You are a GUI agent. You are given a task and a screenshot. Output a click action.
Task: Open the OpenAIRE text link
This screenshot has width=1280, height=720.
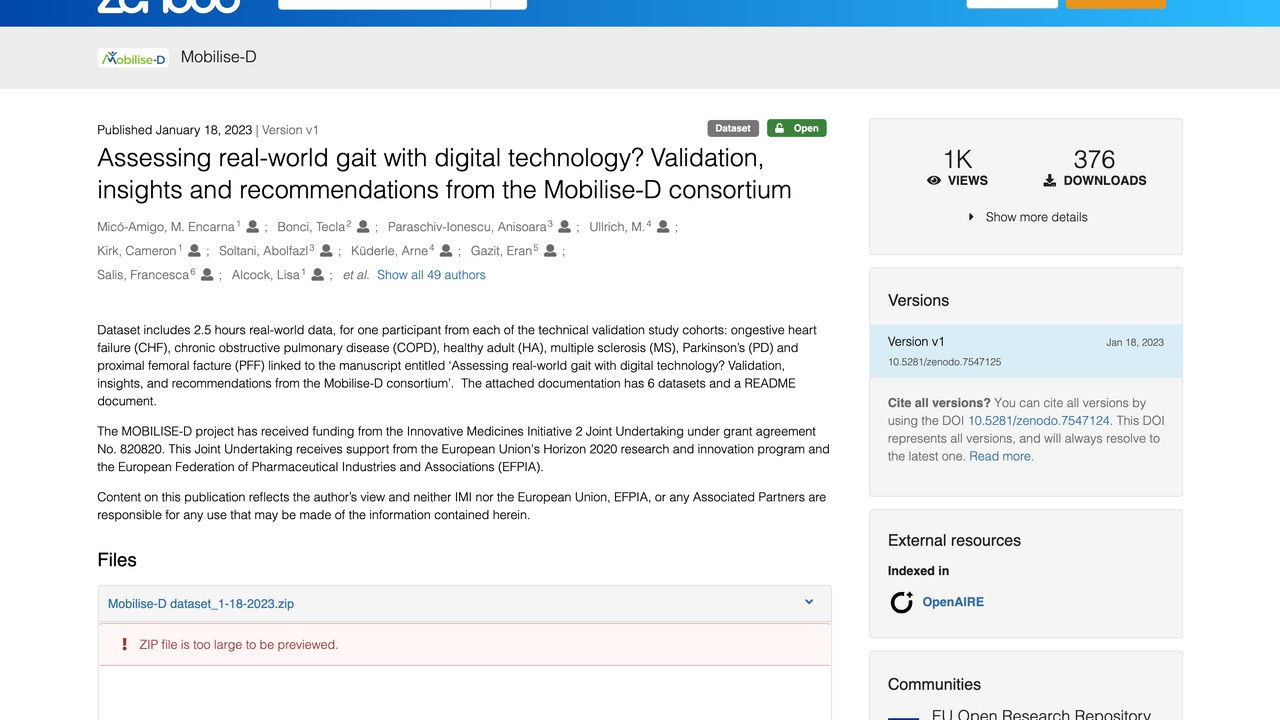tap(953, 602)
